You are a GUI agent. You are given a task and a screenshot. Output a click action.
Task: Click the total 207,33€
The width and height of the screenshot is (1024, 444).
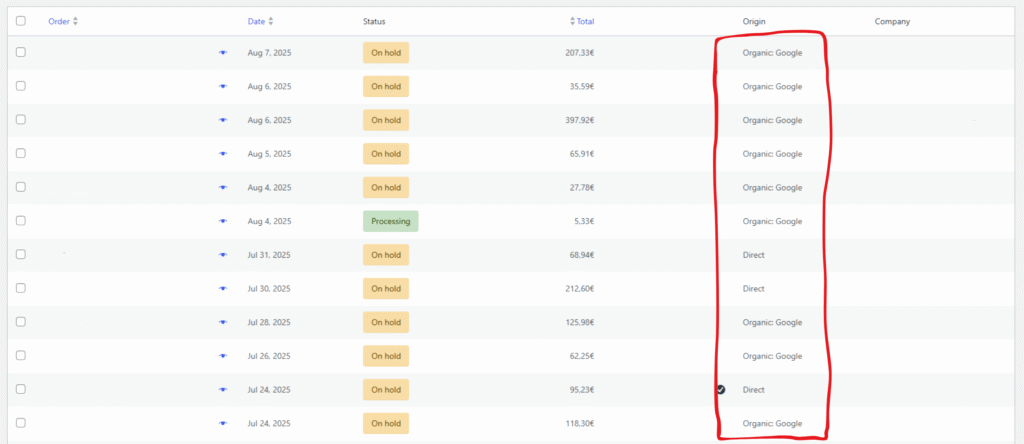click(580, 53)
